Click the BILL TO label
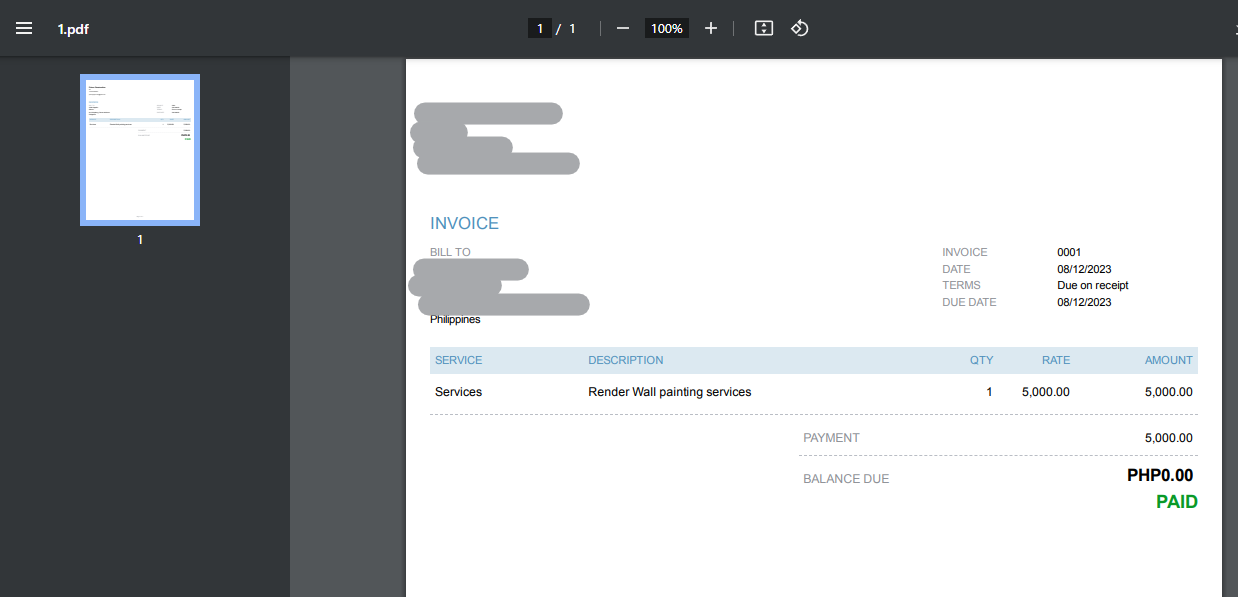This screenshot has width=1238, height=597. tap(450, 252)
